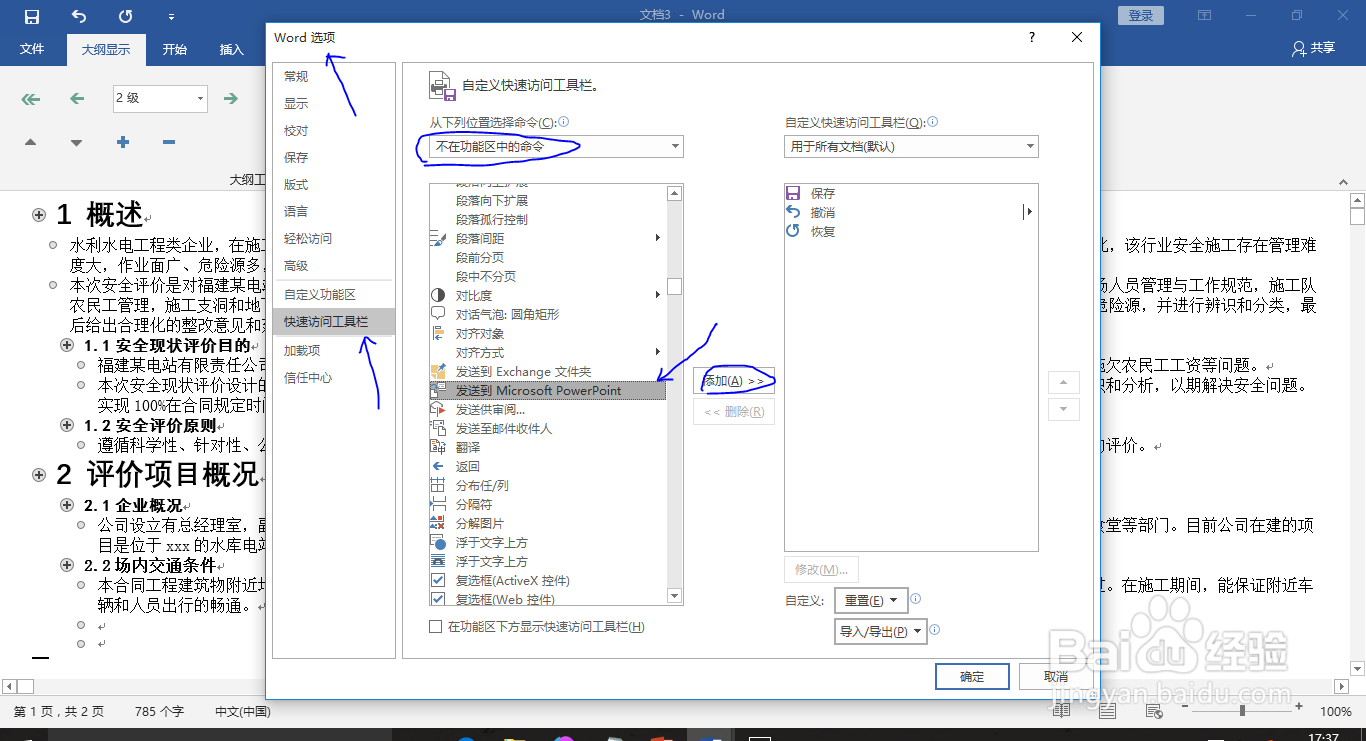The width and height of the screenshot is (1366, 741).
Task: Click the plus Expand icon in outline tools
Action: [x=122, y=143]
